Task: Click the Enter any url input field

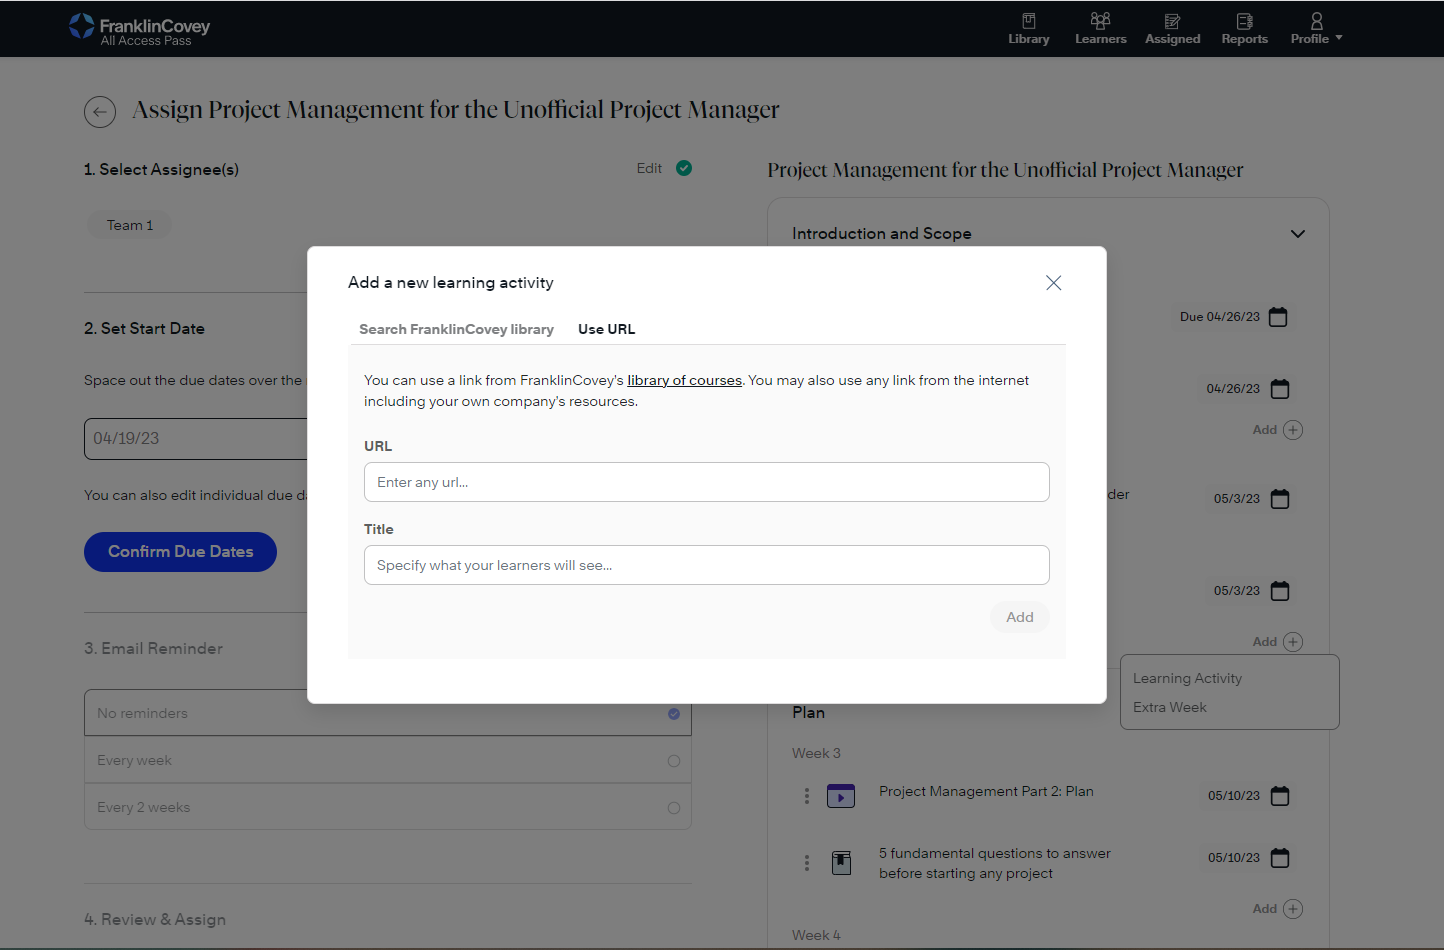Action: point(706,482)
